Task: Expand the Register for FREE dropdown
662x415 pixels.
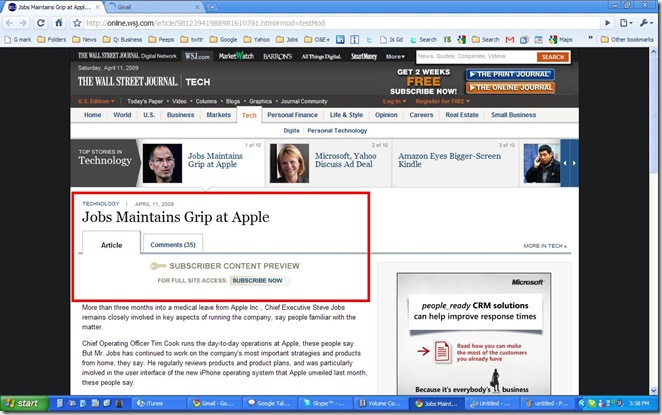Action: [x=442, y=101]
